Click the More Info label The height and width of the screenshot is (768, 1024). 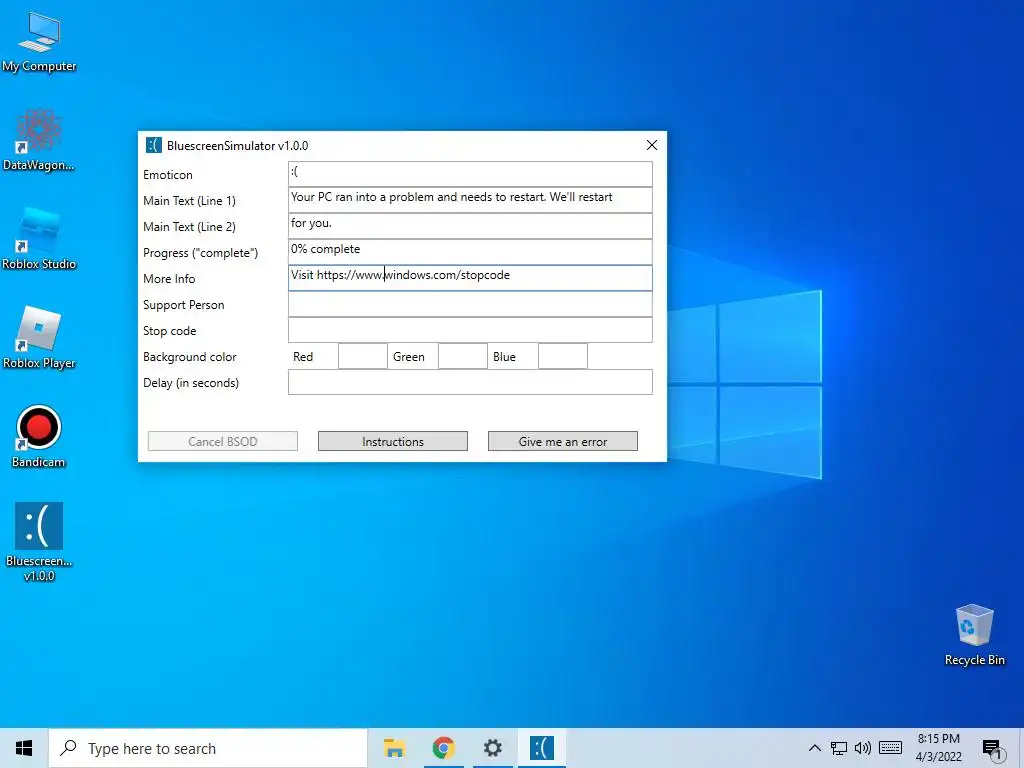(x=169, y=279)
